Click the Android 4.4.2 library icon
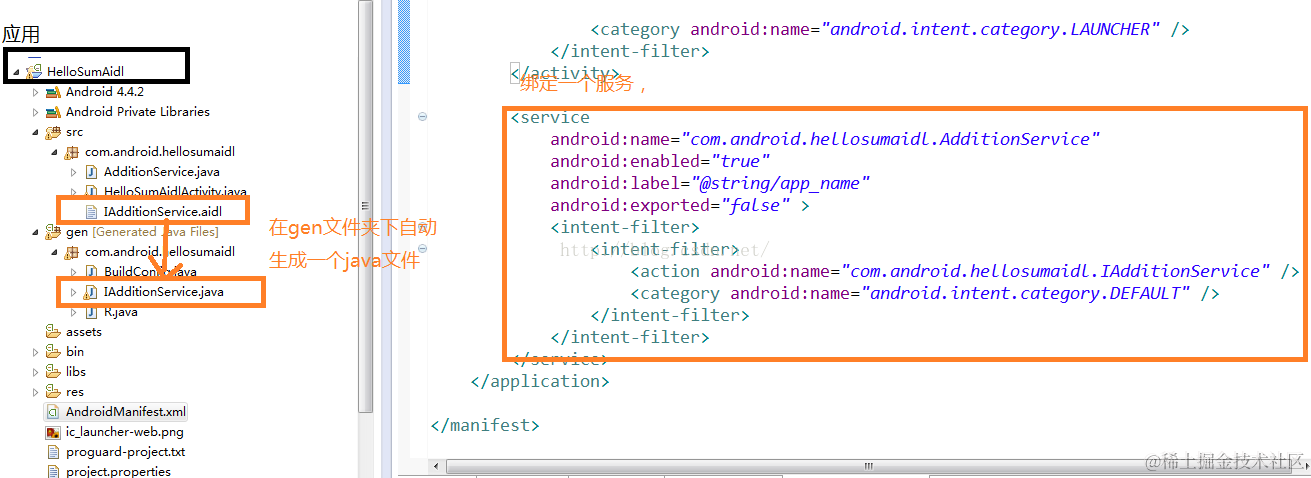The height and width of the screenshot is (478, 1311). (53, 92)
